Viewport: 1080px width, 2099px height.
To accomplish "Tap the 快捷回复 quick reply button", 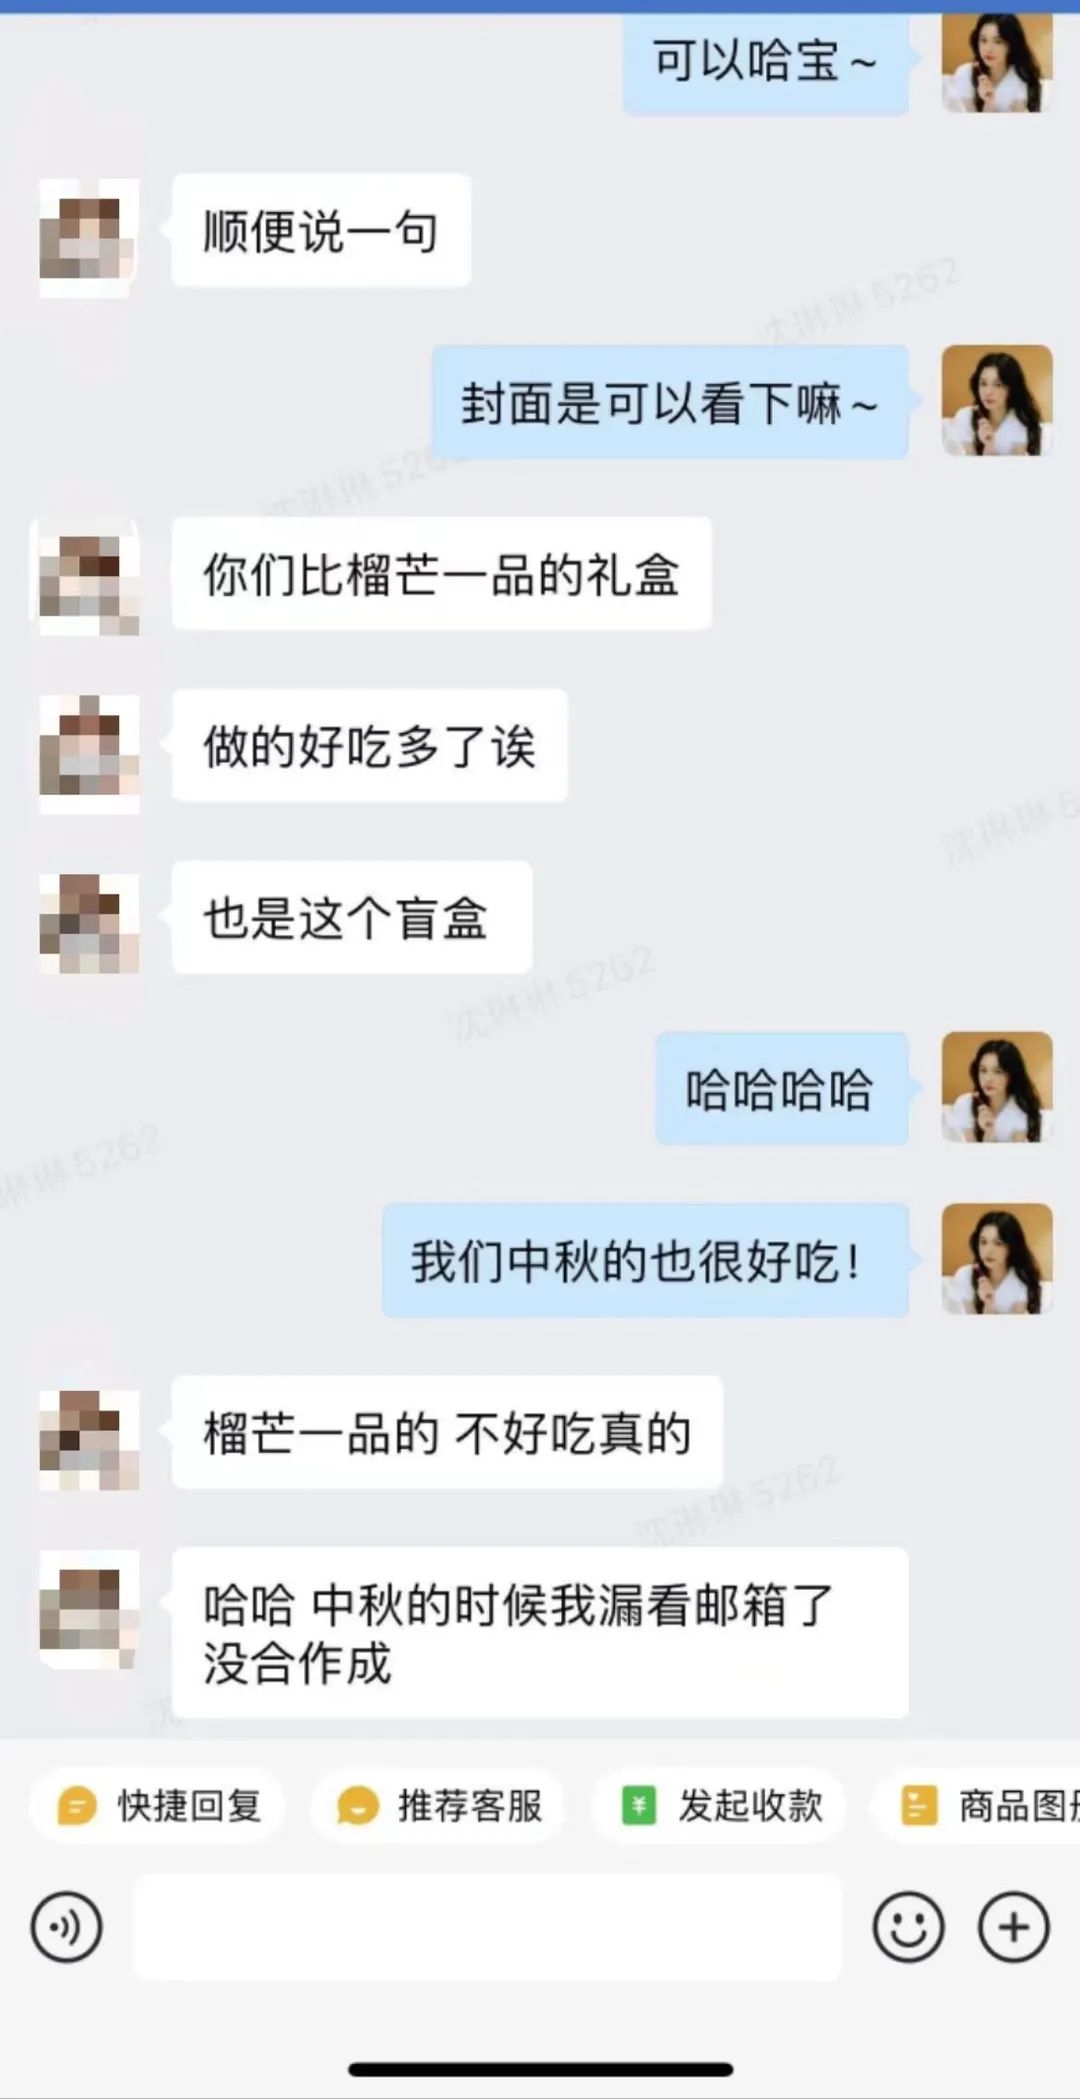I will point(157,1806).
